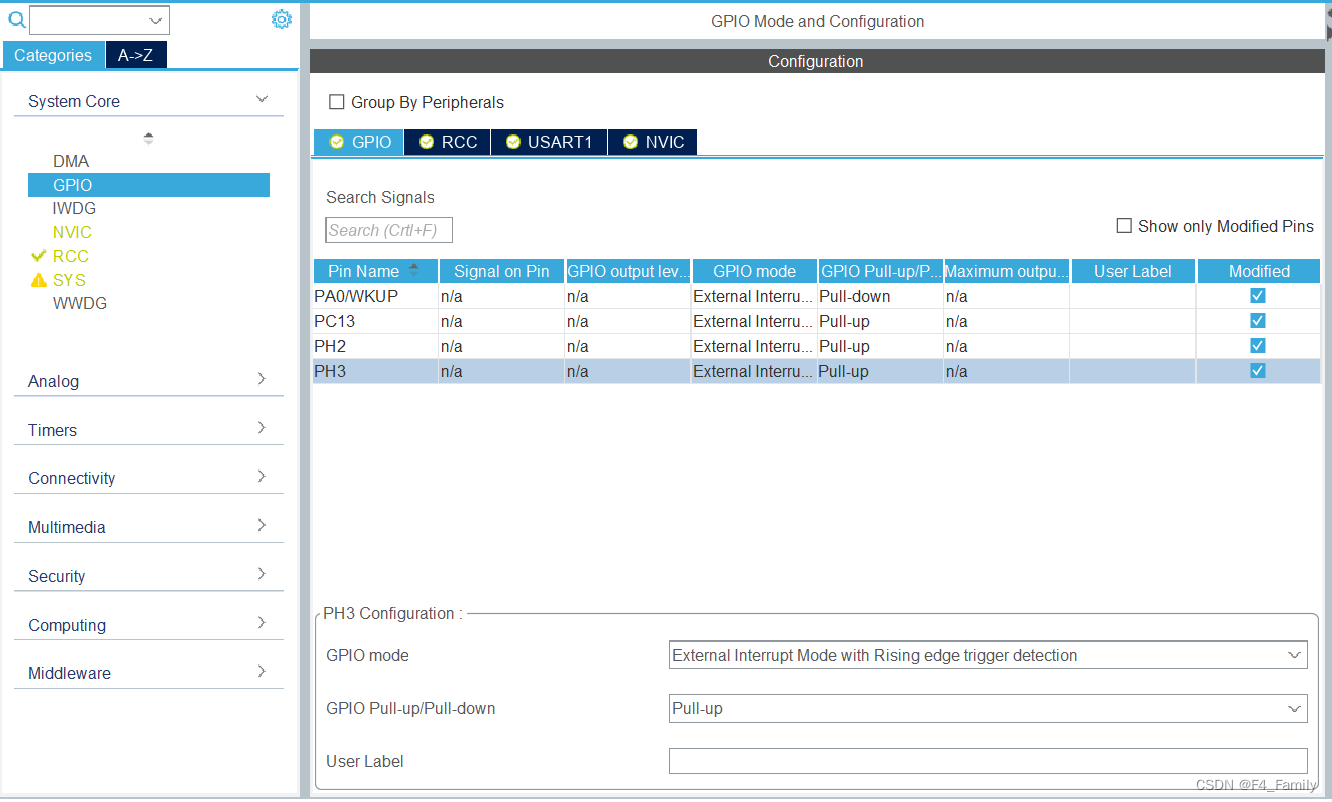Click the status icon on USART1 tab
This screenshot has width=1332, height=802.
point(513,142)
